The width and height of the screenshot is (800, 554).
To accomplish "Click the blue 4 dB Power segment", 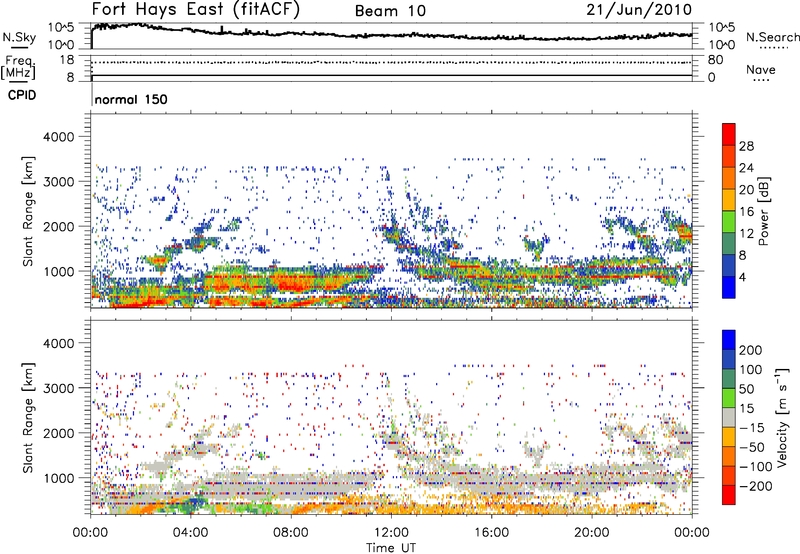I will click(x=729, y=287).
